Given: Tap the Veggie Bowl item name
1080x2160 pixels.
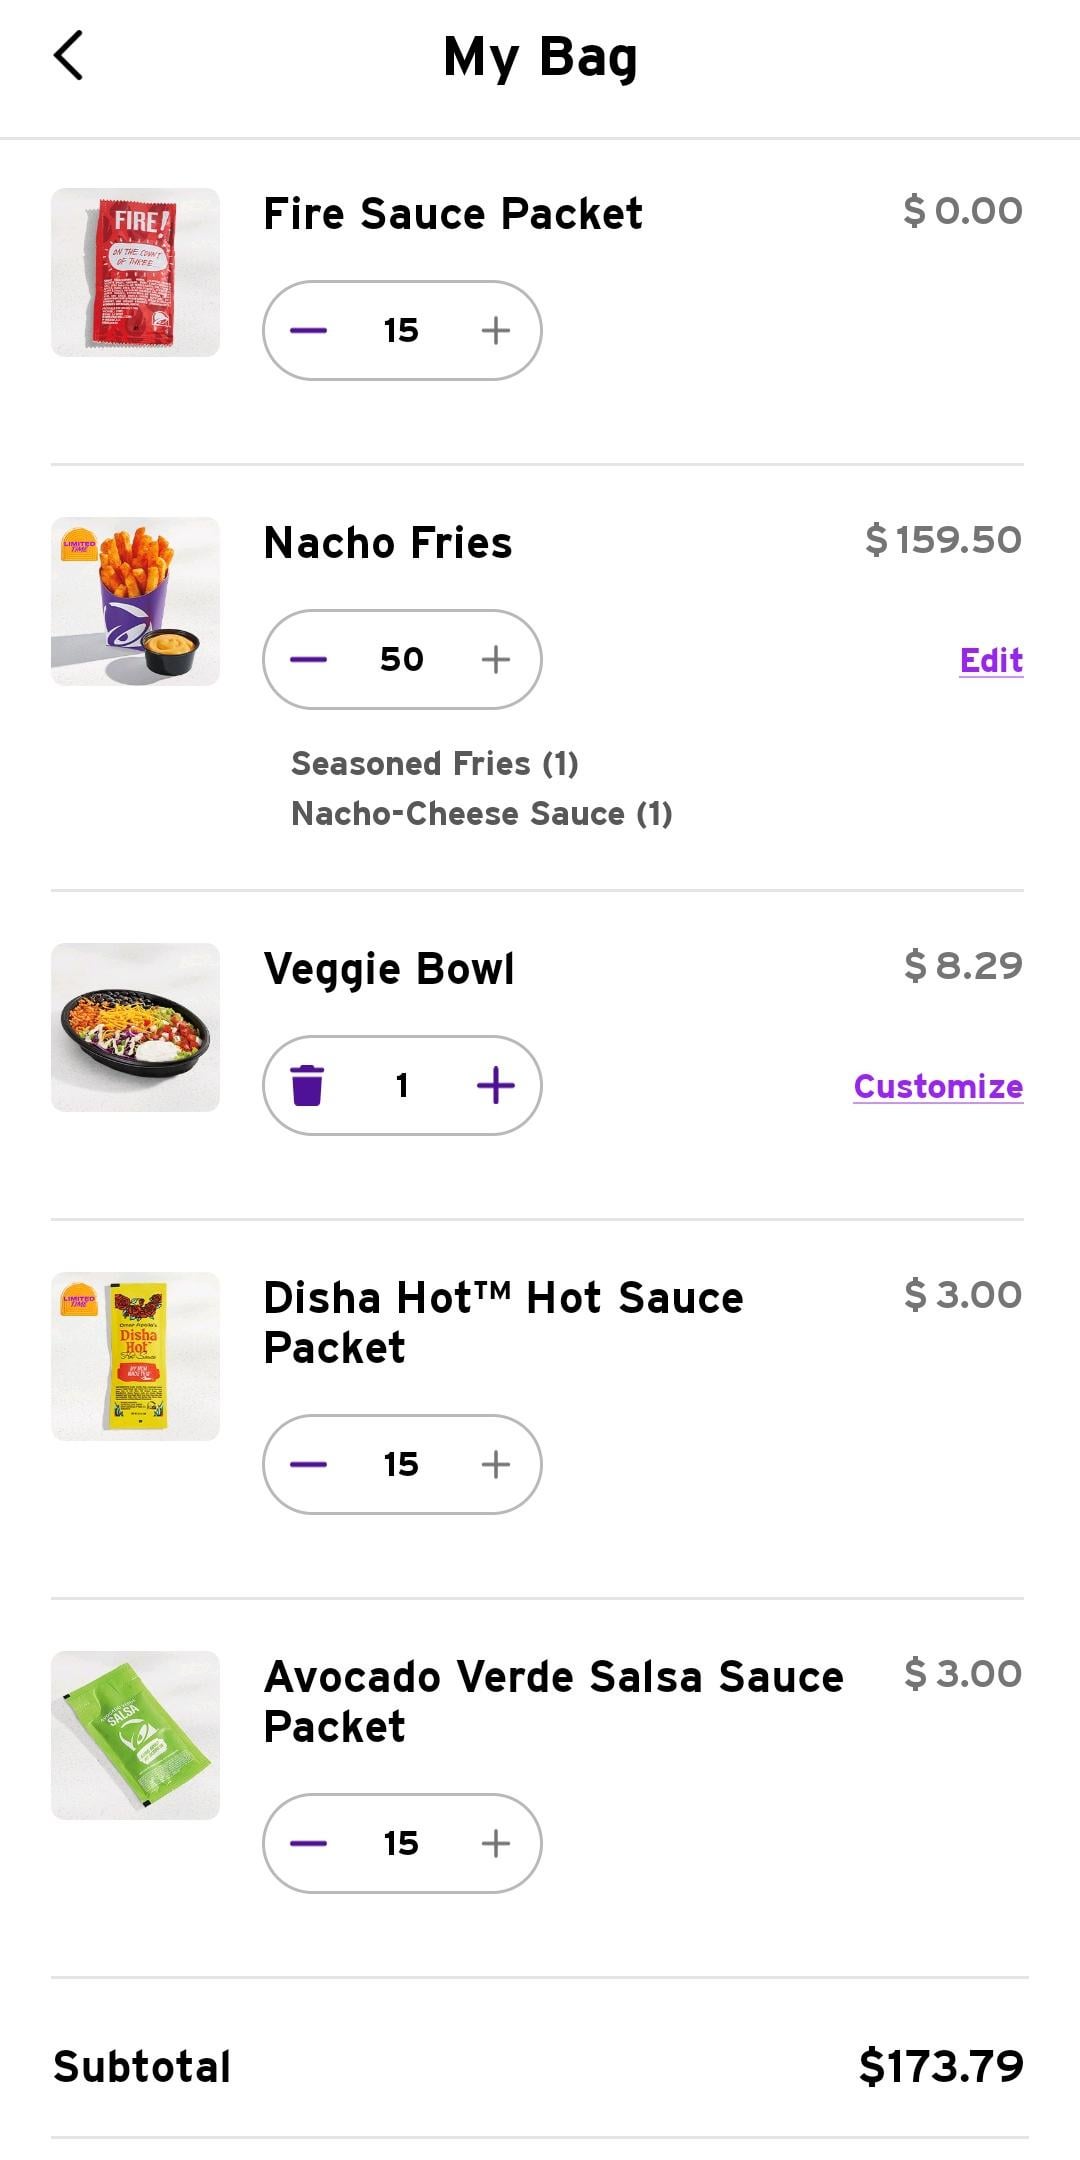Looking at the screenshot, I should click(x=389, y=969).
